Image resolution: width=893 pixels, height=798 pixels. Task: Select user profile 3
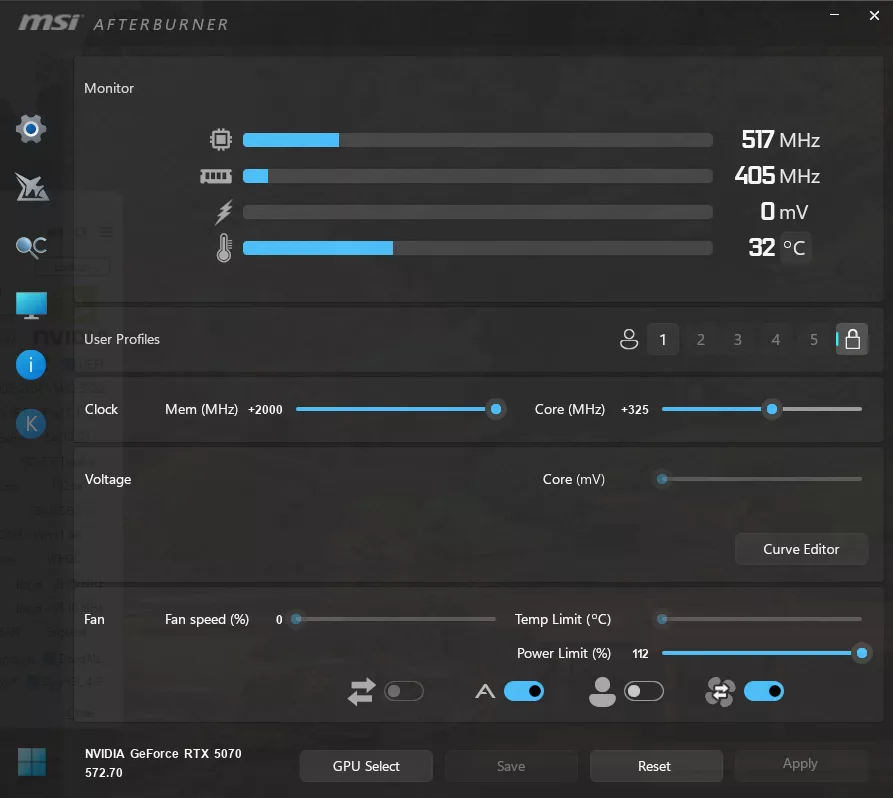coord(738,339)
